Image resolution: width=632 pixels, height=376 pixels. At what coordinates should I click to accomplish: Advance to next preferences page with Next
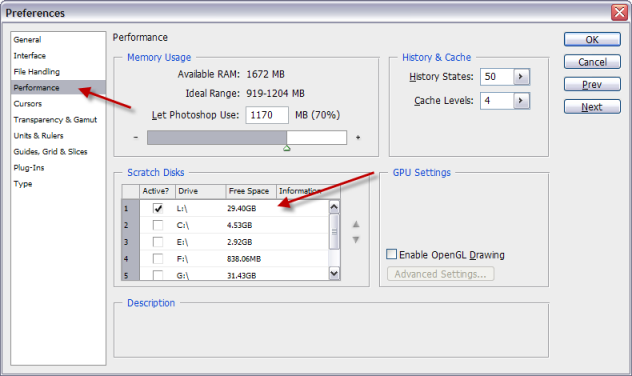click(x=592, y=107)
